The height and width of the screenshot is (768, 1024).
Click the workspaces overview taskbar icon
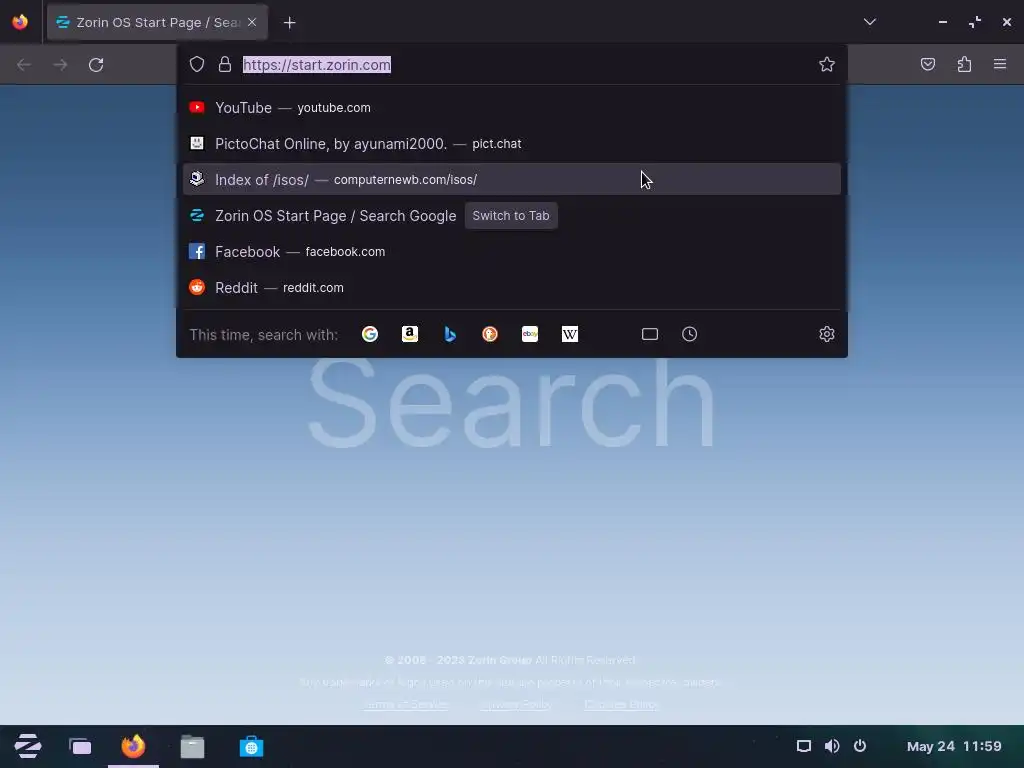point(80,746)
